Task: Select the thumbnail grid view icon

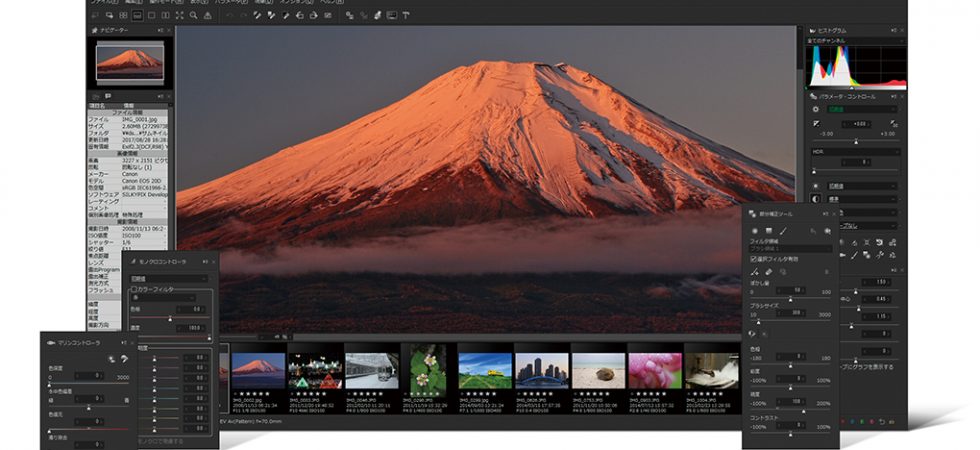Action: tap(123, 15)
